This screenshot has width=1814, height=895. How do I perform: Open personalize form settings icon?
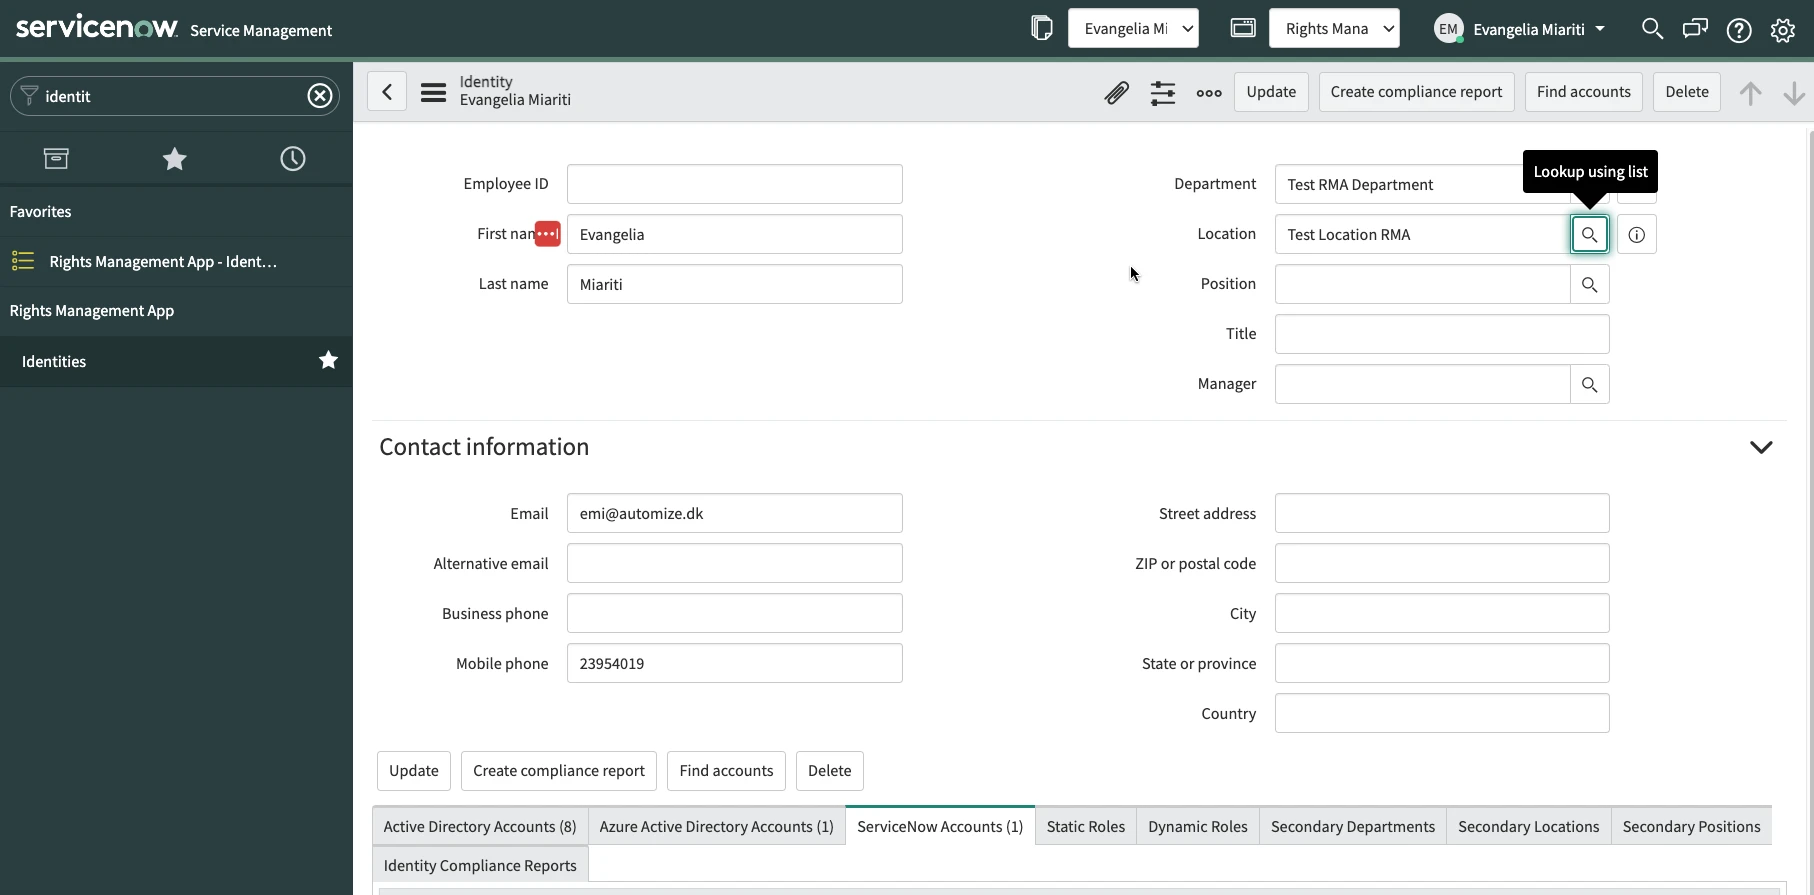tap(1162, 93)
